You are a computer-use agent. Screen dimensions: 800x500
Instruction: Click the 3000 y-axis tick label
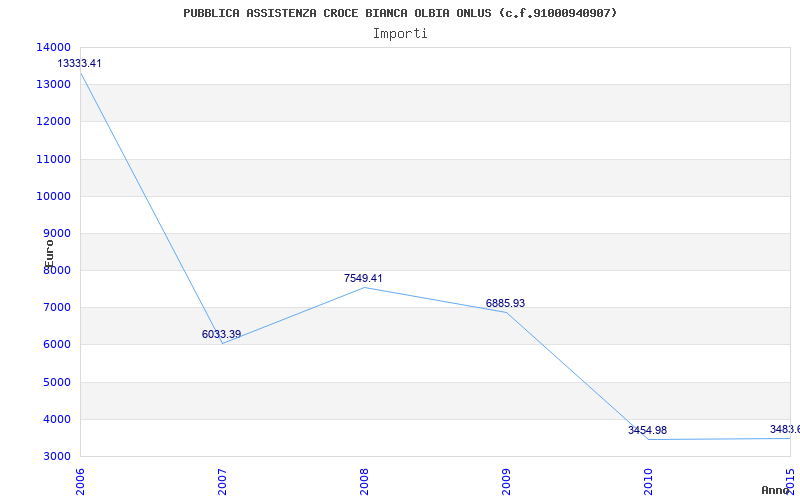55,456
